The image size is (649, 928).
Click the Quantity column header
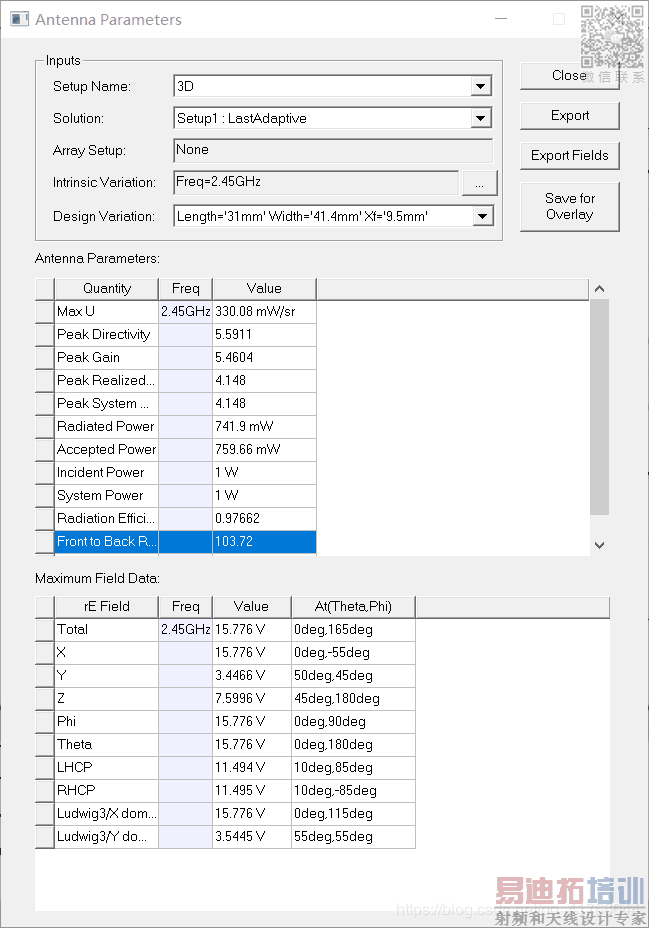tap(106, 289)
